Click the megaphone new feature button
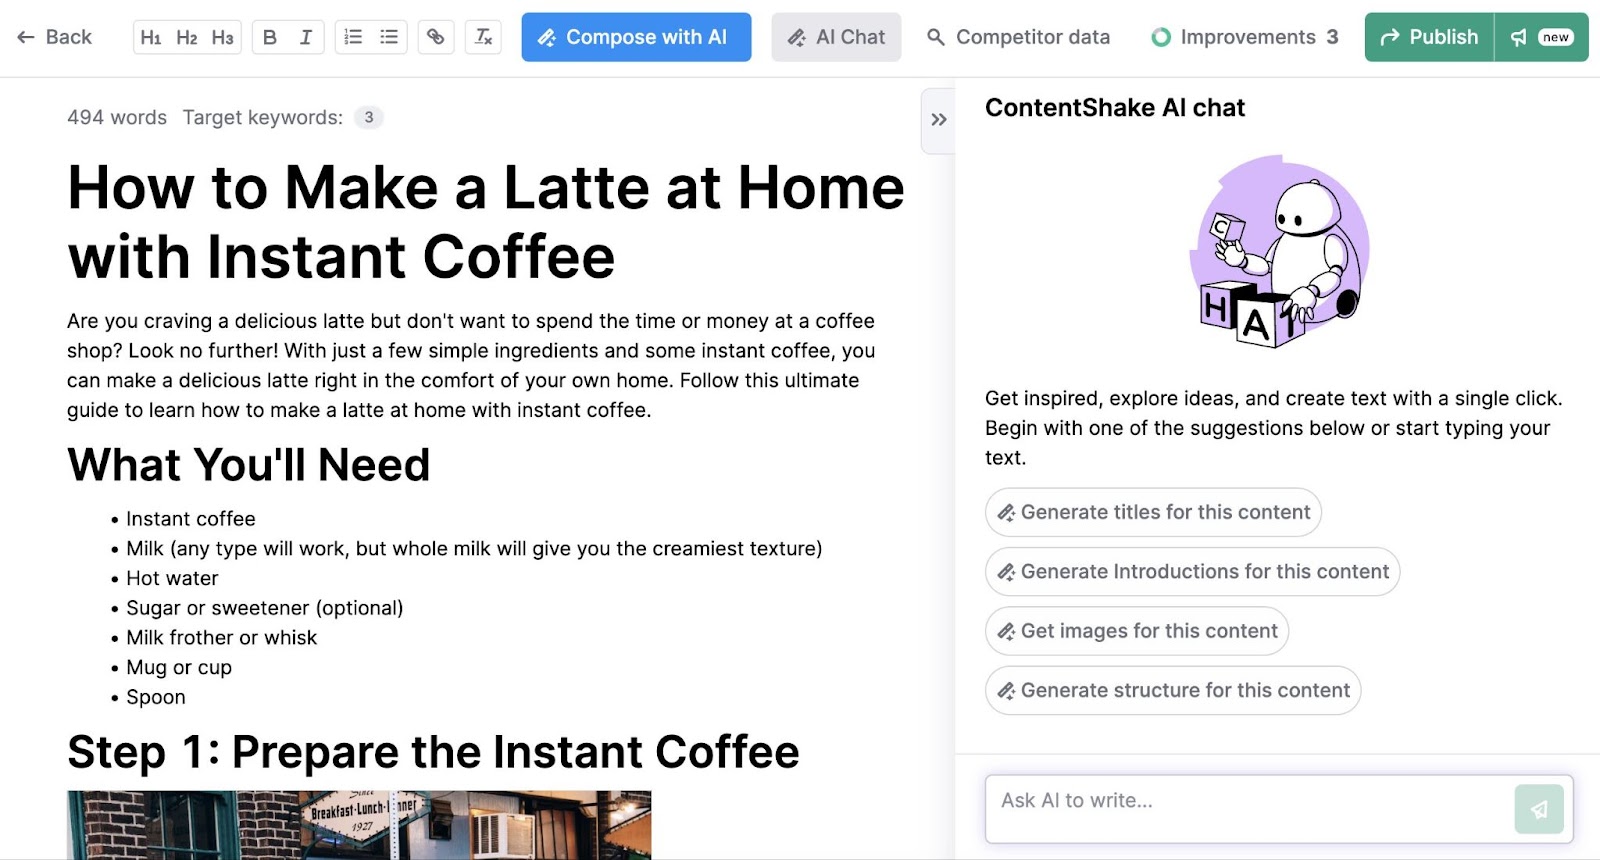1600x860 pixels. (x=1541, y=37)
